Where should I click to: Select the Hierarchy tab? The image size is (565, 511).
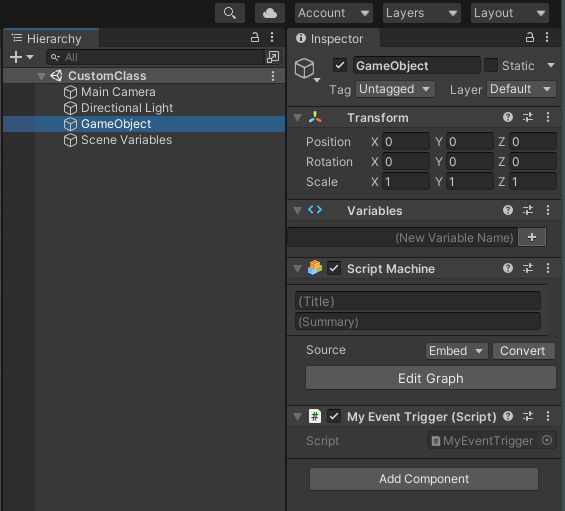[x=51, y=38]
